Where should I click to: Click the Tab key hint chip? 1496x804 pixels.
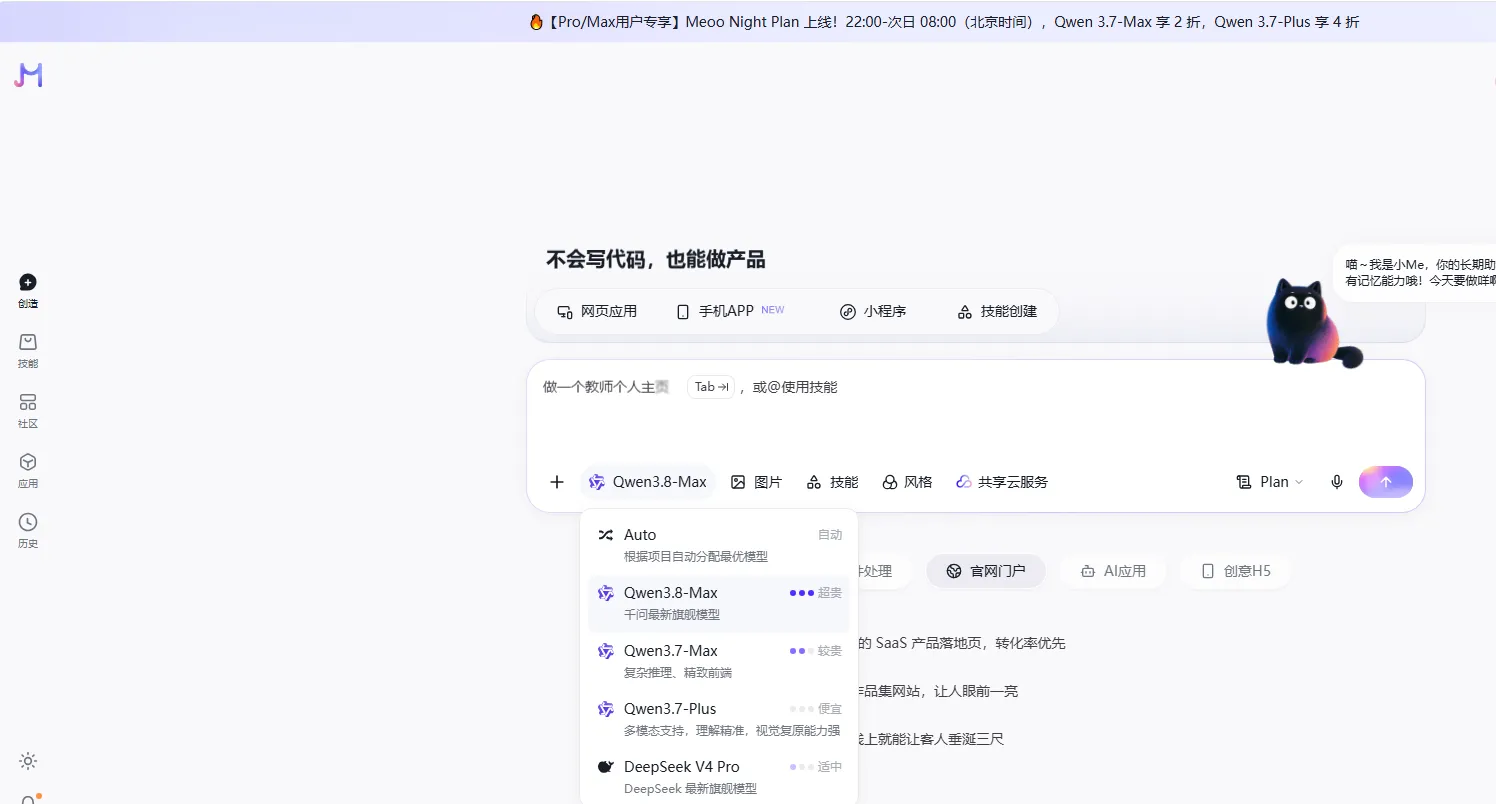[x=711, y=387]
